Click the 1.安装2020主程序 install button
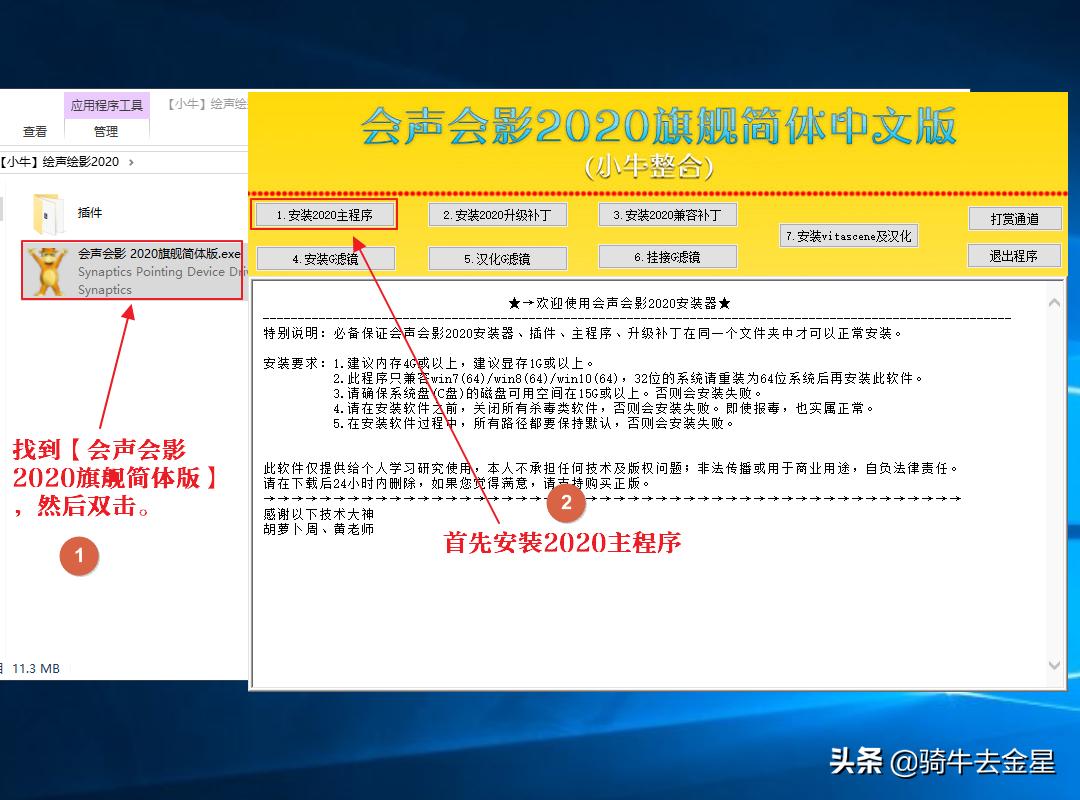This screenshot has width=1080, height=800. [323, 213]
